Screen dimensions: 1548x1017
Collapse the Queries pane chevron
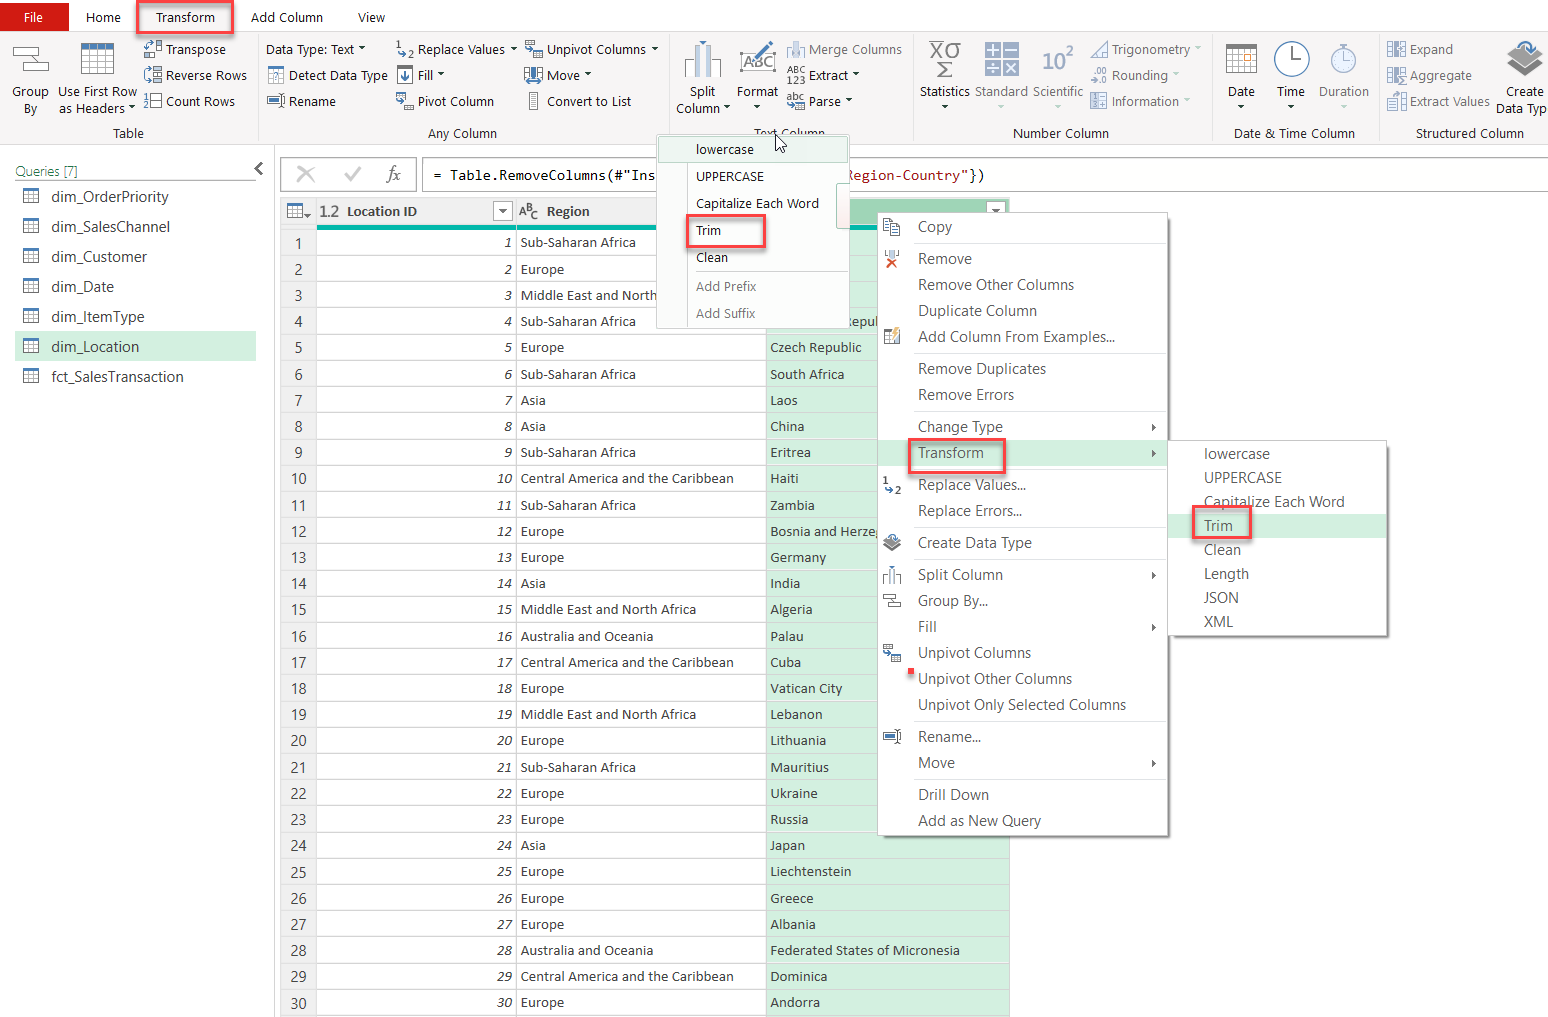259,169
